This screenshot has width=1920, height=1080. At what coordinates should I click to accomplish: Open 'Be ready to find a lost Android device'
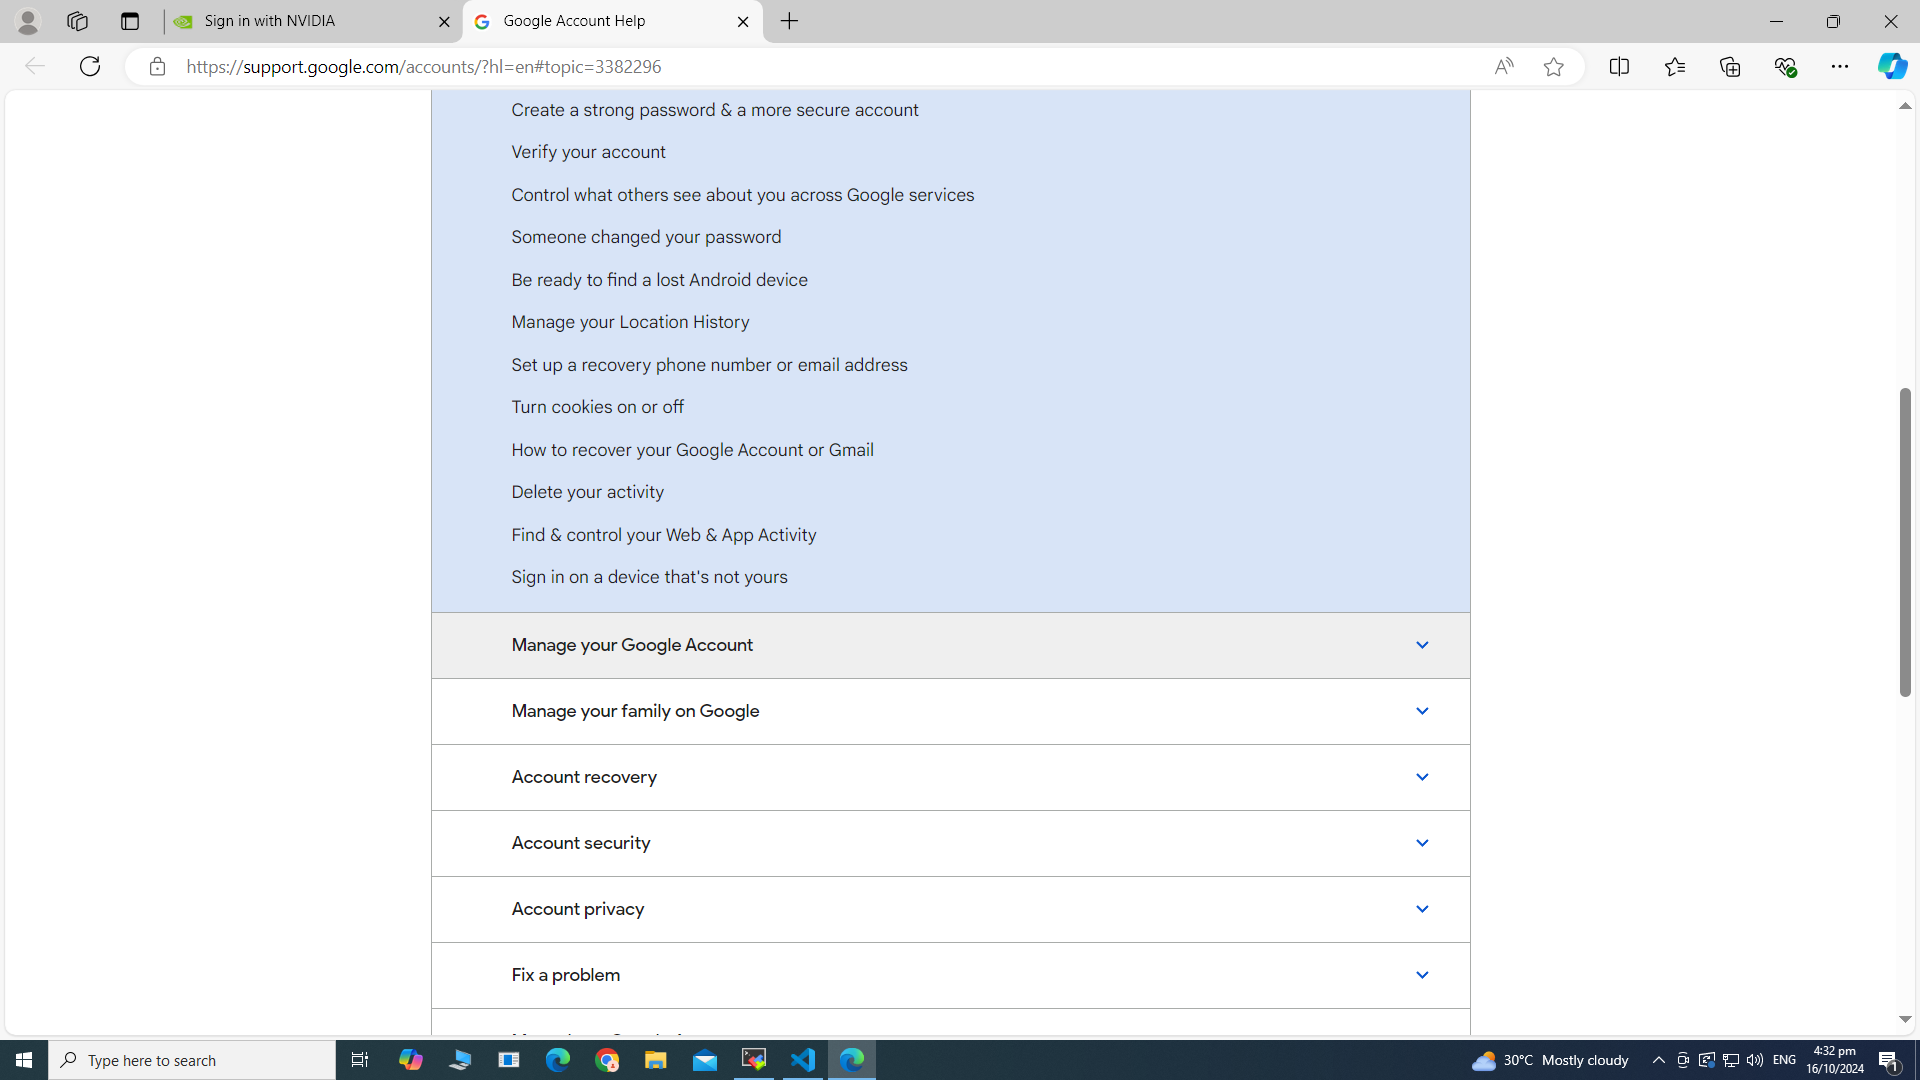659,280
